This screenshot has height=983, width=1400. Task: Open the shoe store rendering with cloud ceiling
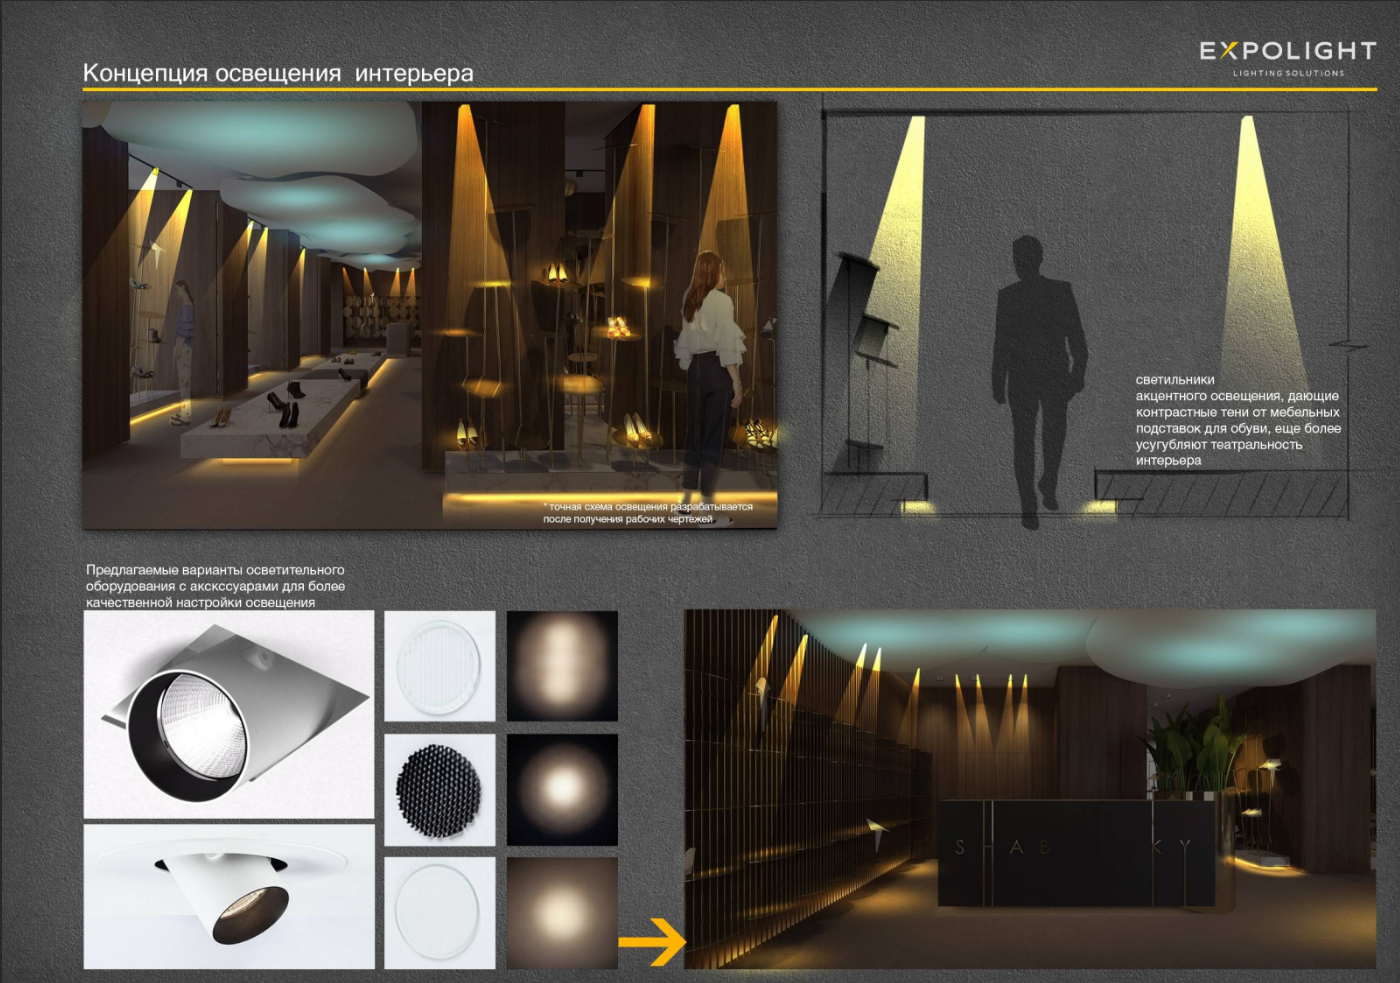tap(250, 315)
